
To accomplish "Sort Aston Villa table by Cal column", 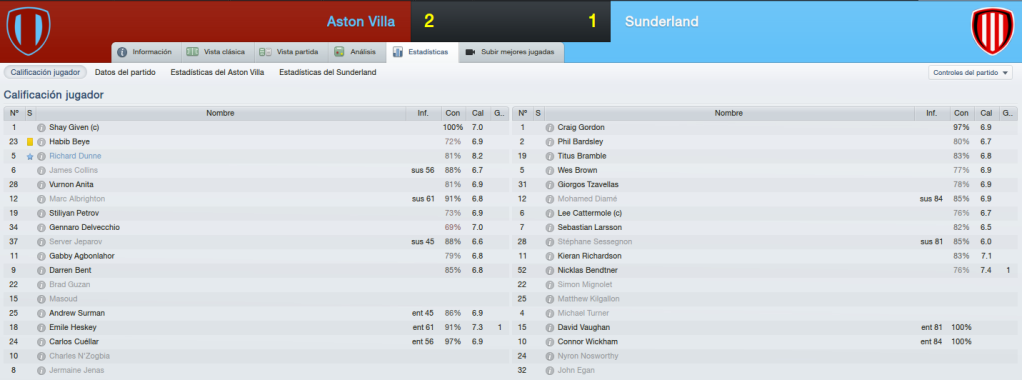I will coord(477,113).
